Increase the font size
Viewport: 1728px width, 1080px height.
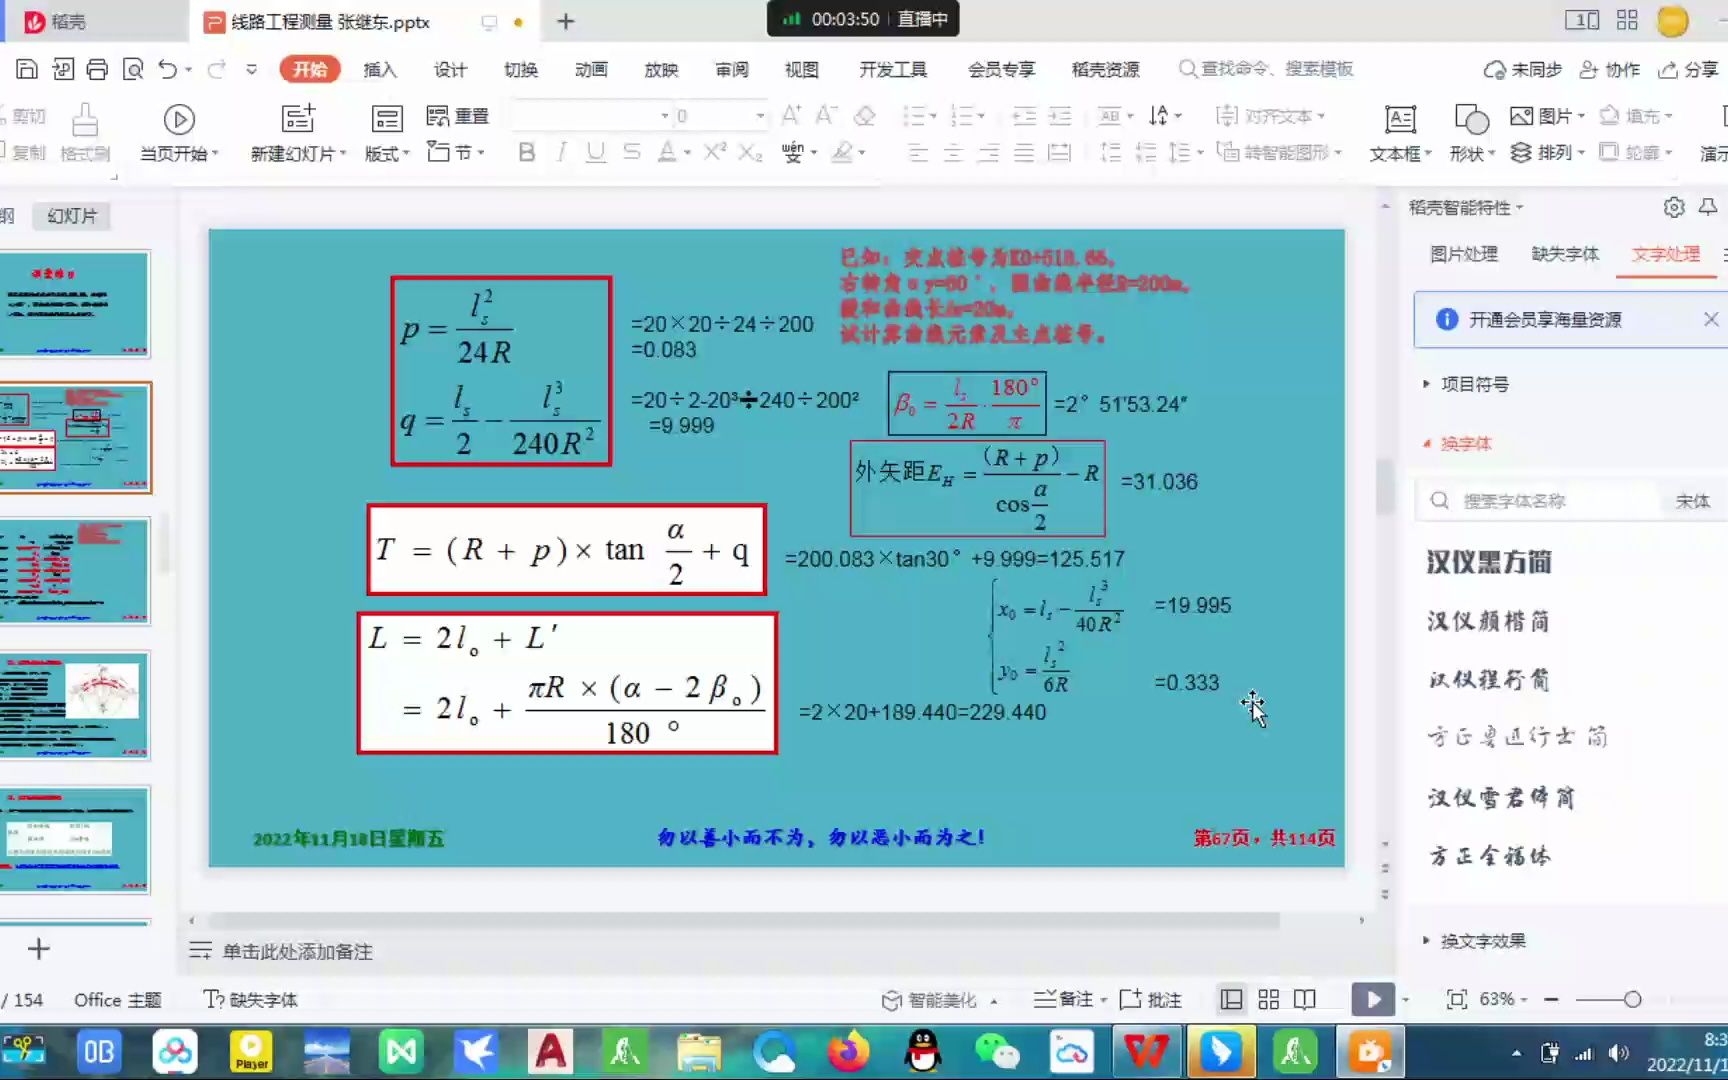(x=791, y=115)
